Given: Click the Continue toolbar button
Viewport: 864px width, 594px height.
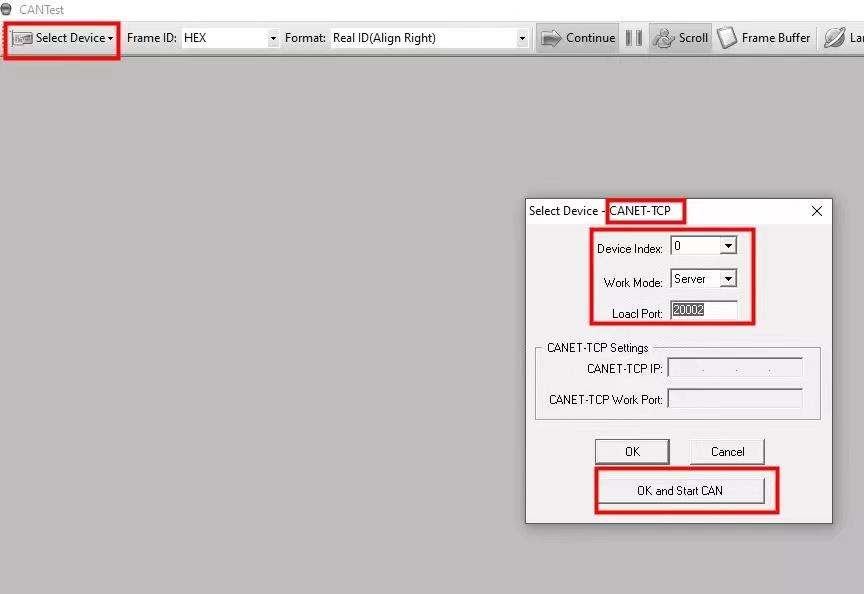Looking at the screenshot, I should (577, 38).
